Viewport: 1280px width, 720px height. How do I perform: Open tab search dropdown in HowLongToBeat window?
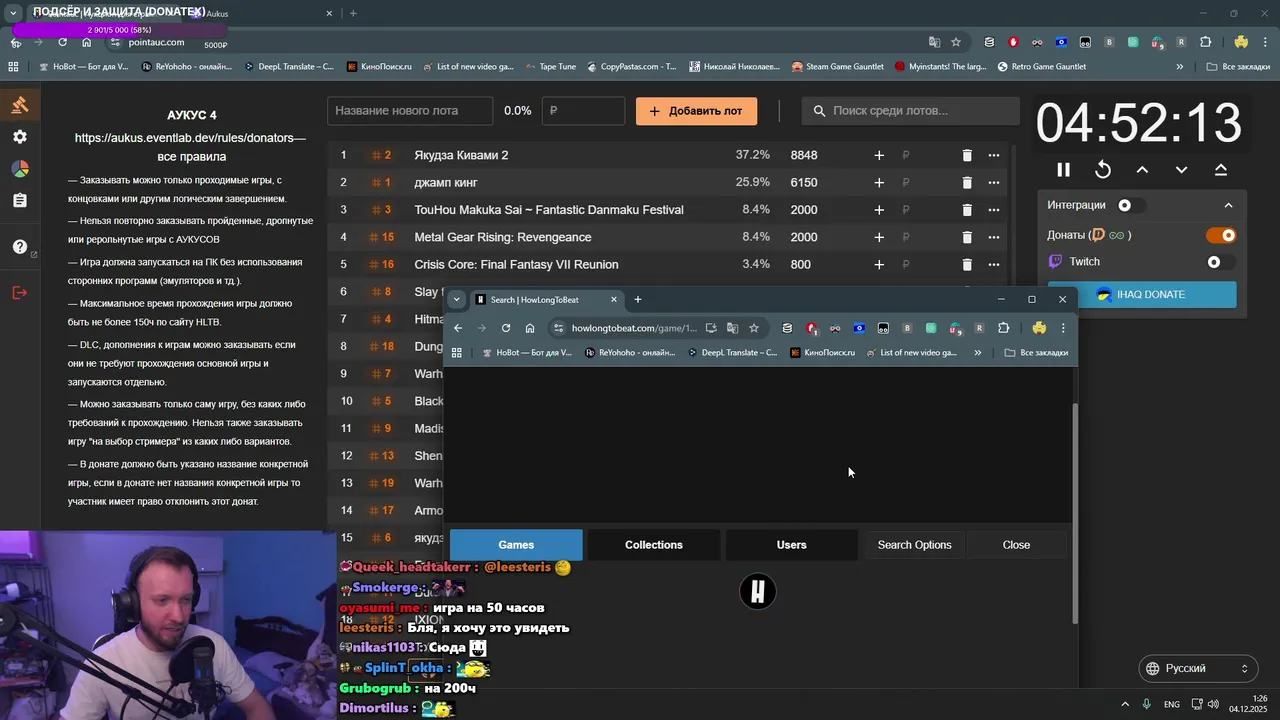456,299
